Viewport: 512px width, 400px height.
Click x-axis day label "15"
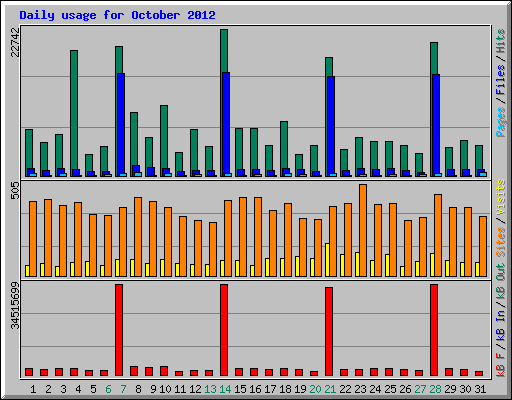click(240, 389)
